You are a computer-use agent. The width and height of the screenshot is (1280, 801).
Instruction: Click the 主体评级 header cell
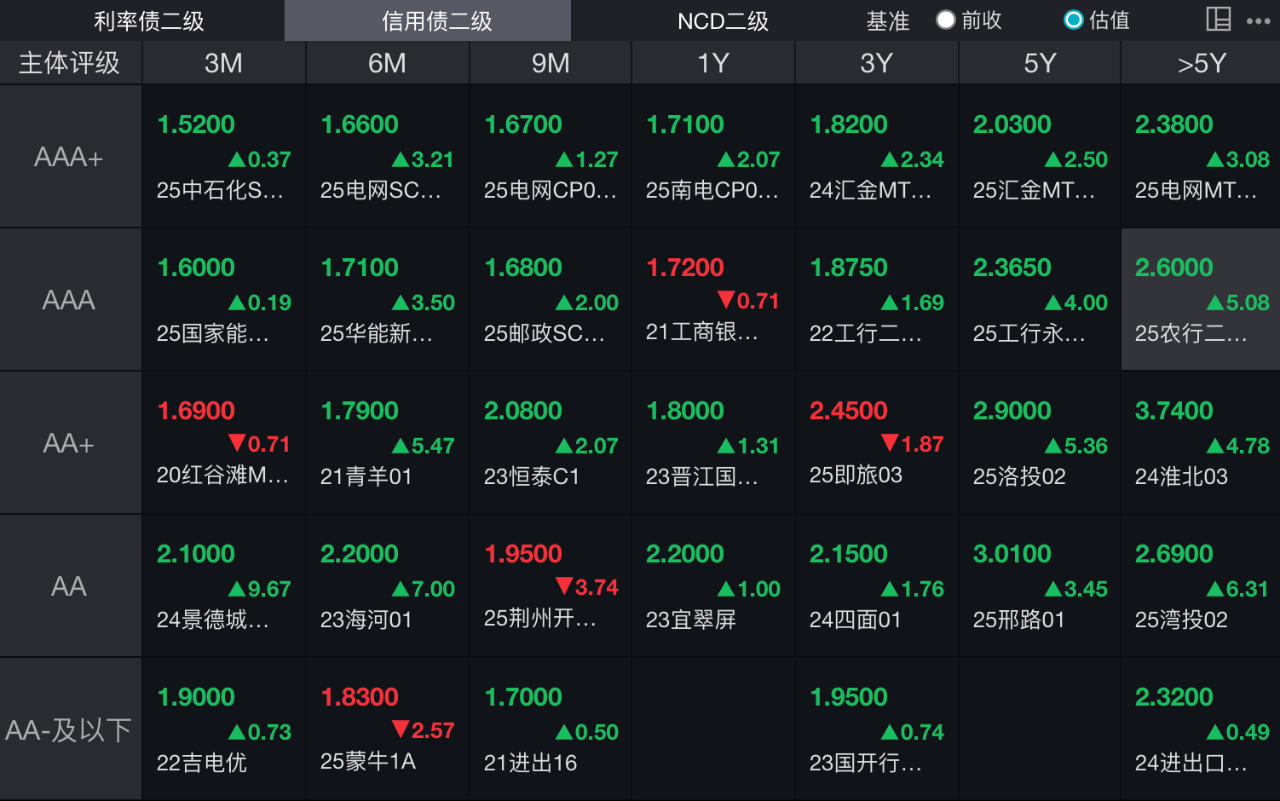(x=69, y=63)
